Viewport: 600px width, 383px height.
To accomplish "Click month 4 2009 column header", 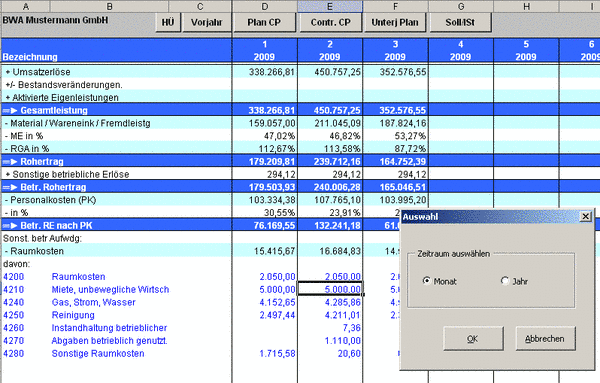I will click(461, 51).
